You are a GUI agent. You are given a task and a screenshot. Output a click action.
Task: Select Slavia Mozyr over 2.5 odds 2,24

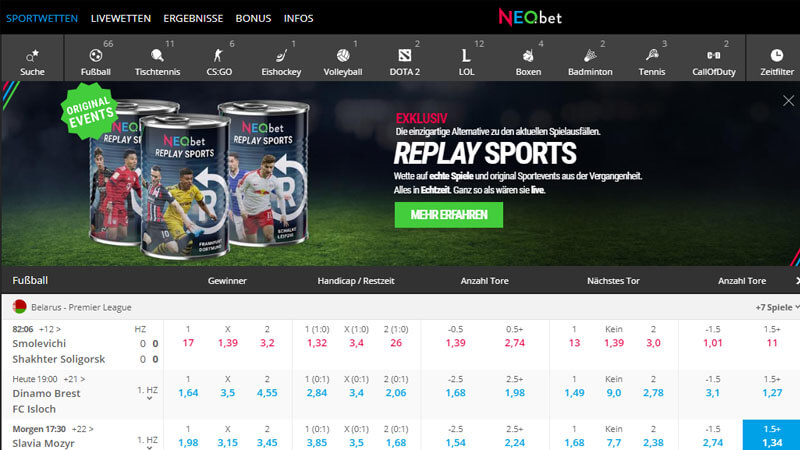515,442
